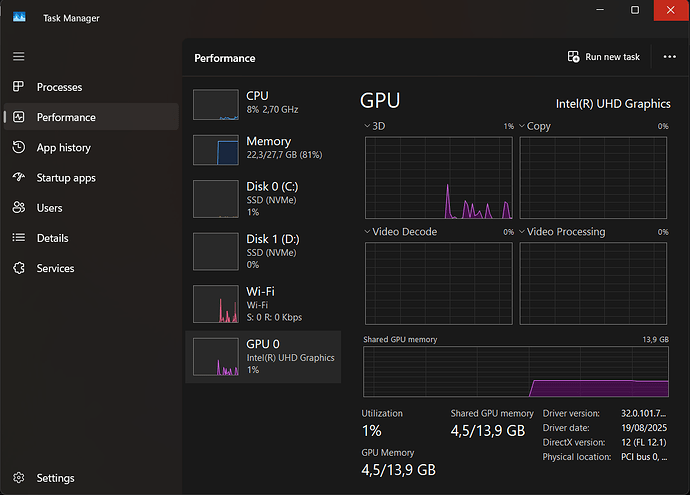Open the Video Processing engine dropdown chevron
Screen dimensions: 690x495
pos(522,231)
